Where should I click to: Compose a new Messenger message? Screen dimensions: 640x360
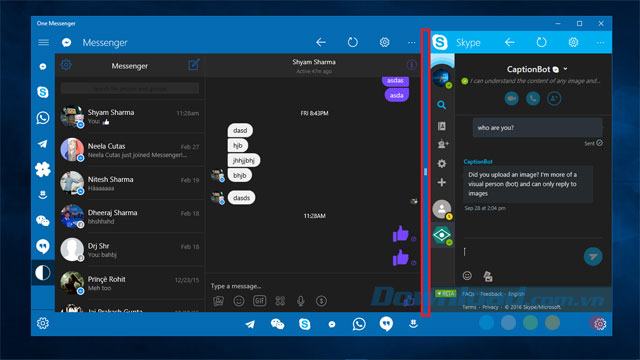coord(193,65)
